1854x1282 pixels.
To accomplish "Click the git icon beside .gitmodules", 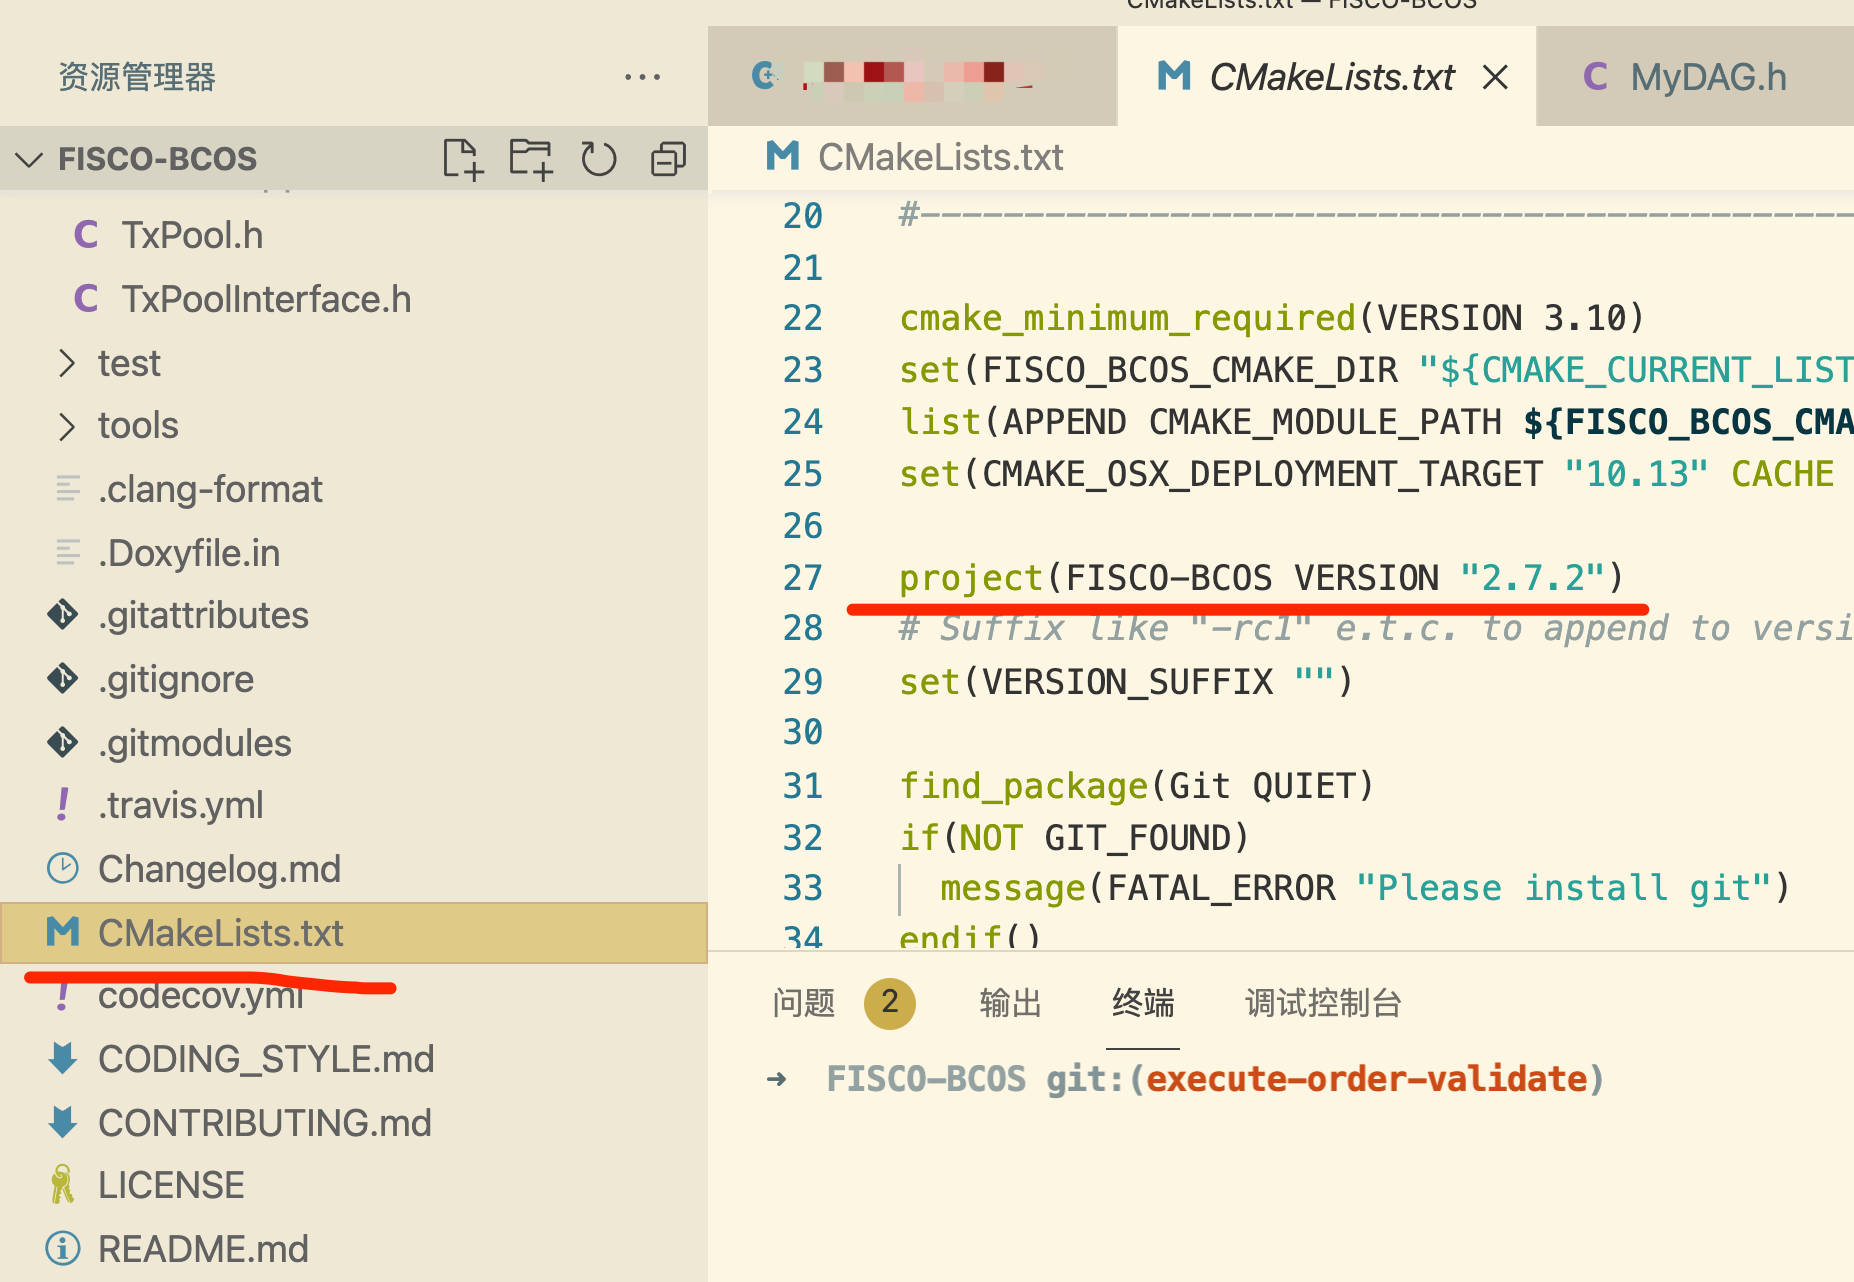I will [63, 743].
